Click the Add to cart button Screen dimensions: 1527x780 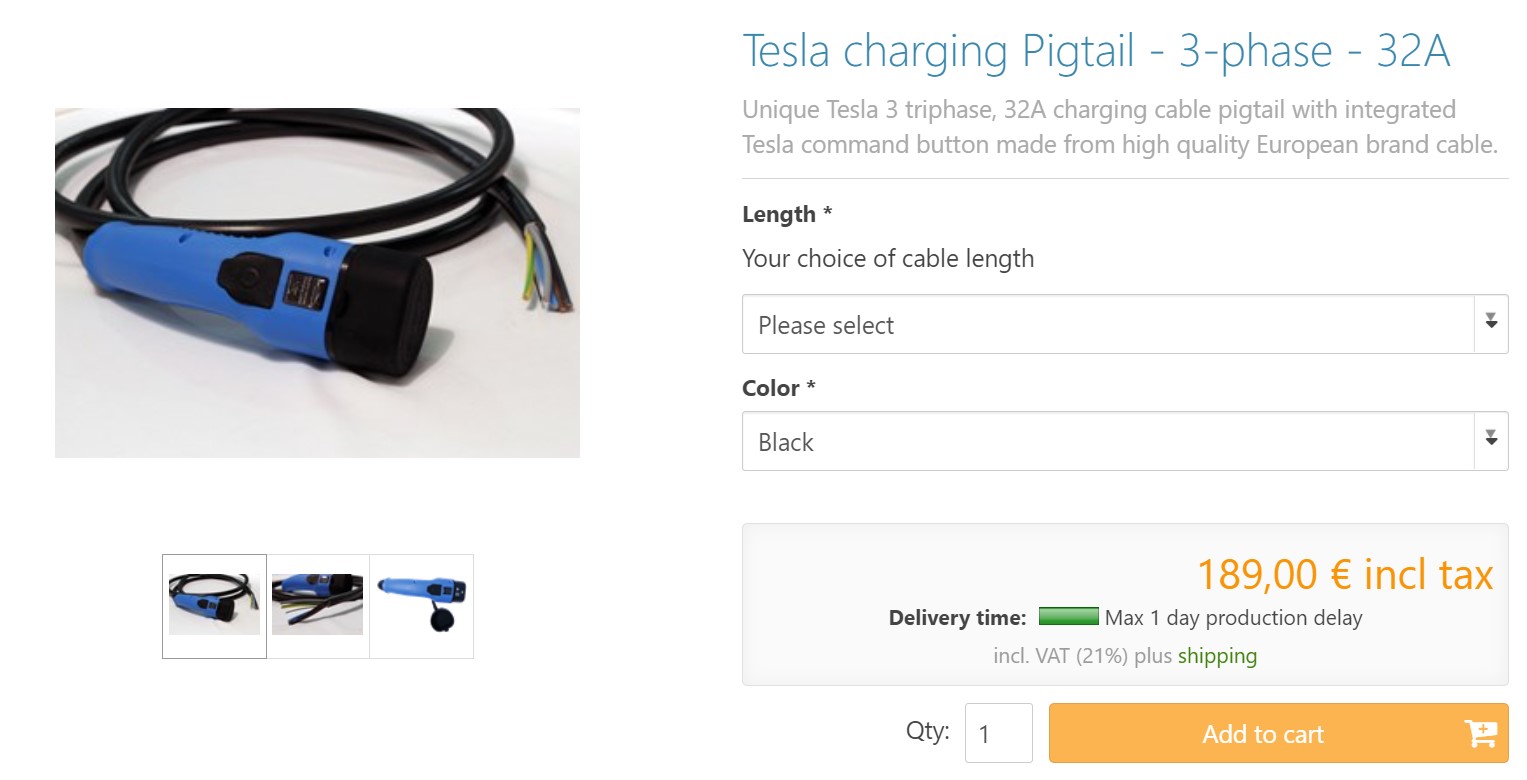pos(1262,734)
